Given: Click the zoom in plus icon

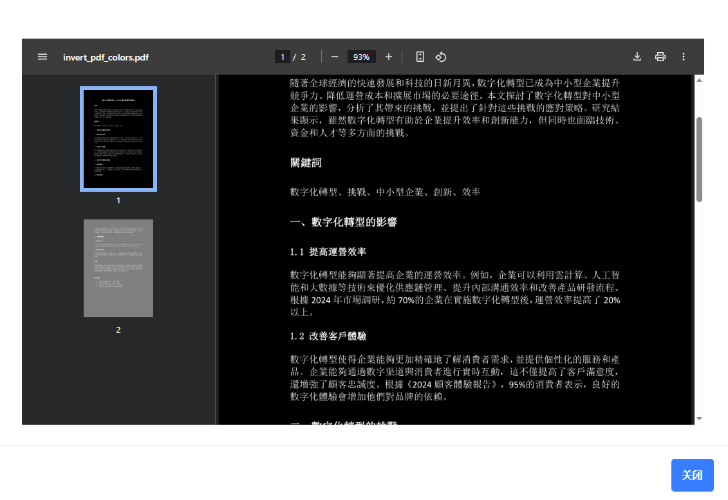Looking at the screenshot, I should [x=389, y=57].
